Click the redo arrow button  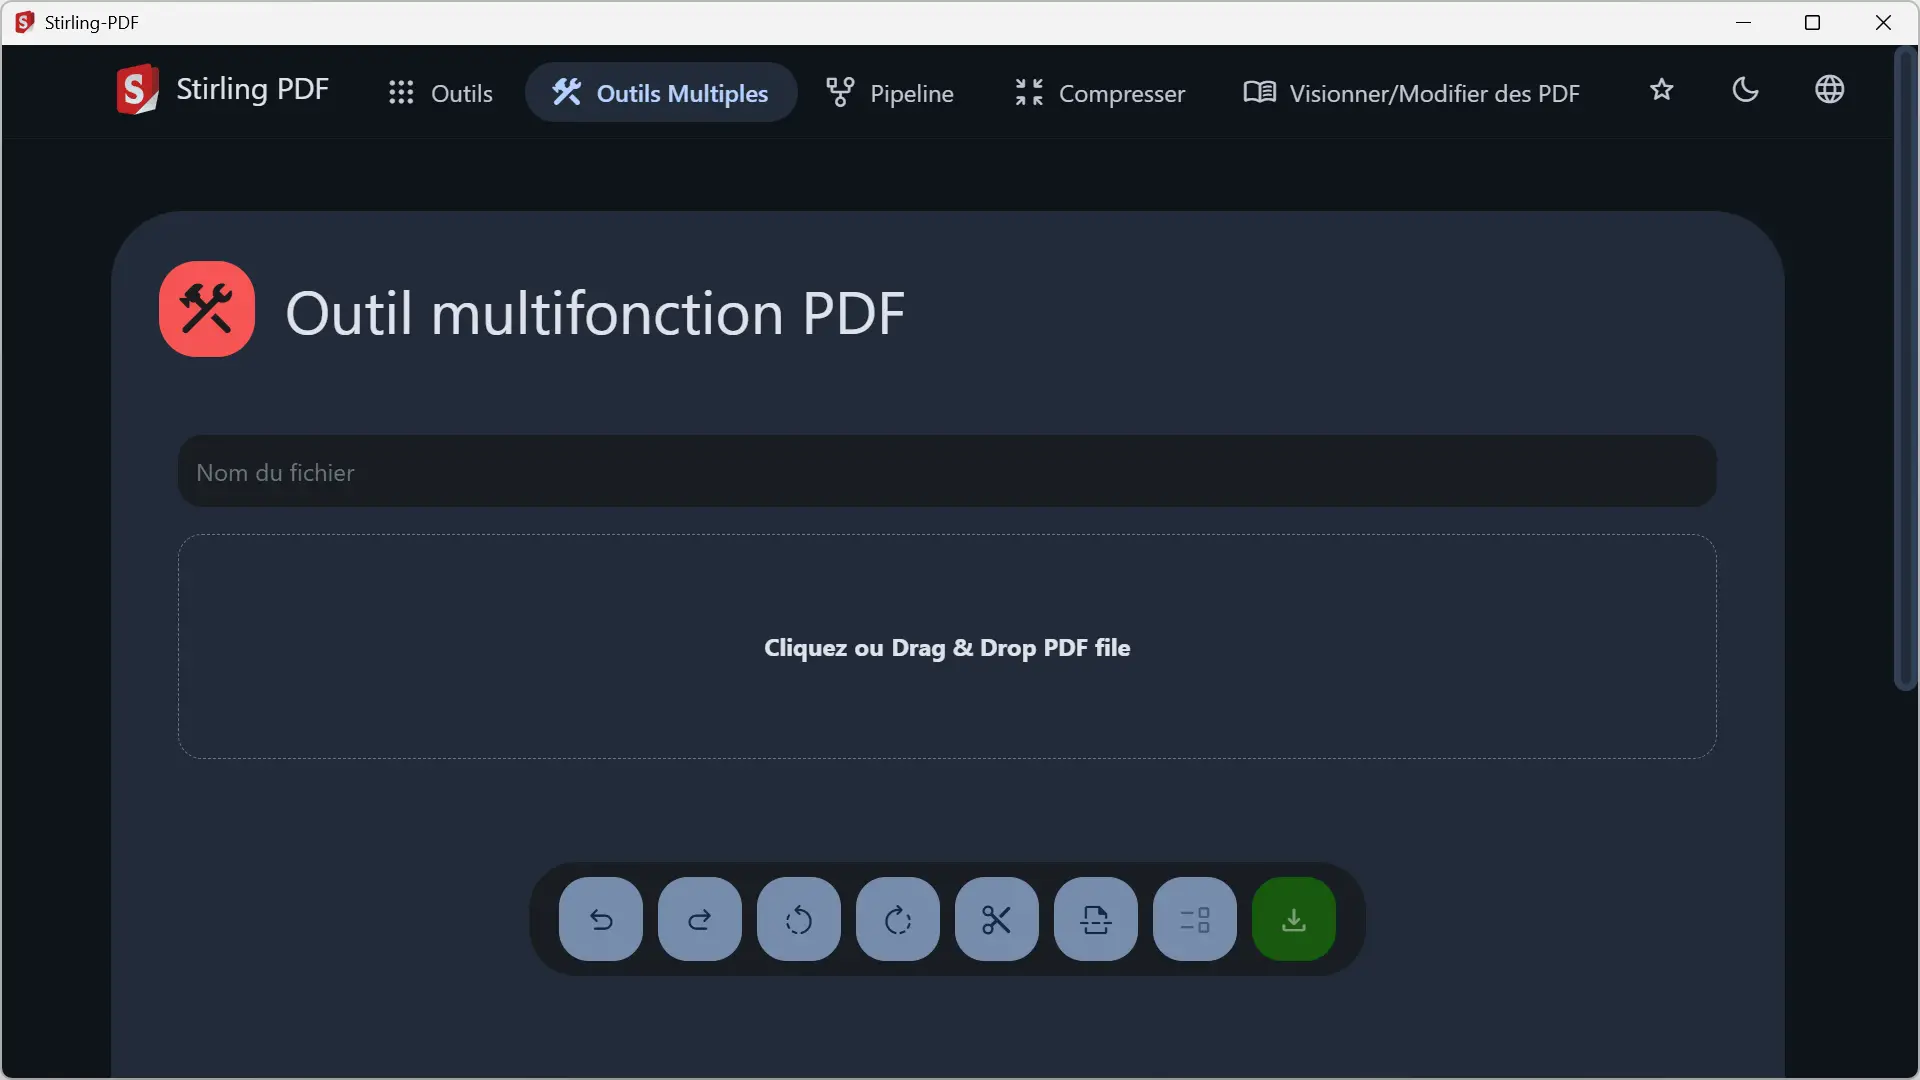pyautogui.click(x=700, y=919)
